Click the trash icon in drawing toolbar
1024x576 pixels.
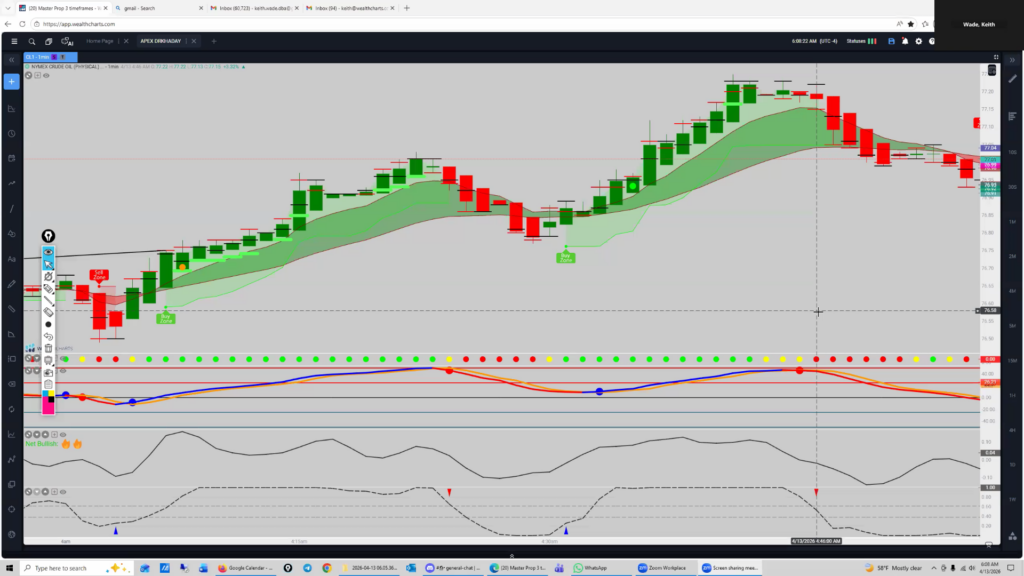[48, 348]
